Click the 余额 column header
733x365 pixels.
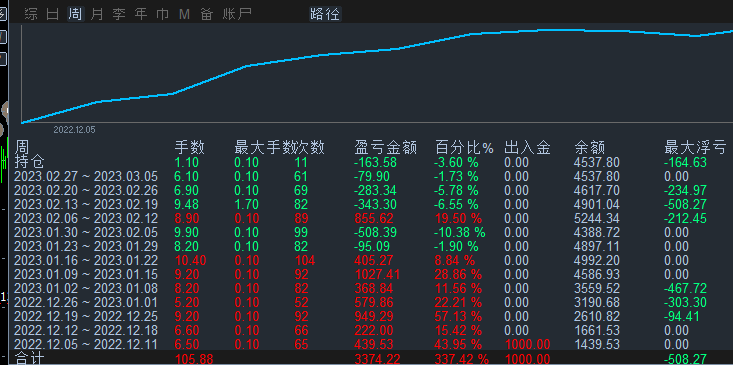(x=589, y=148)
